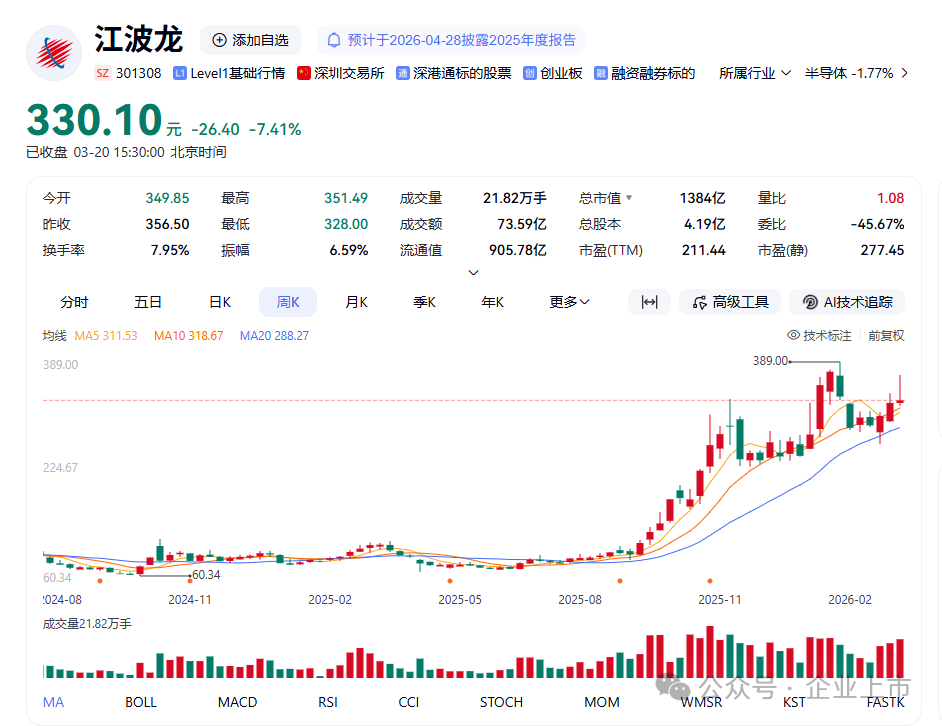Click the 市盈(TTM) 211.44 value

703,250
